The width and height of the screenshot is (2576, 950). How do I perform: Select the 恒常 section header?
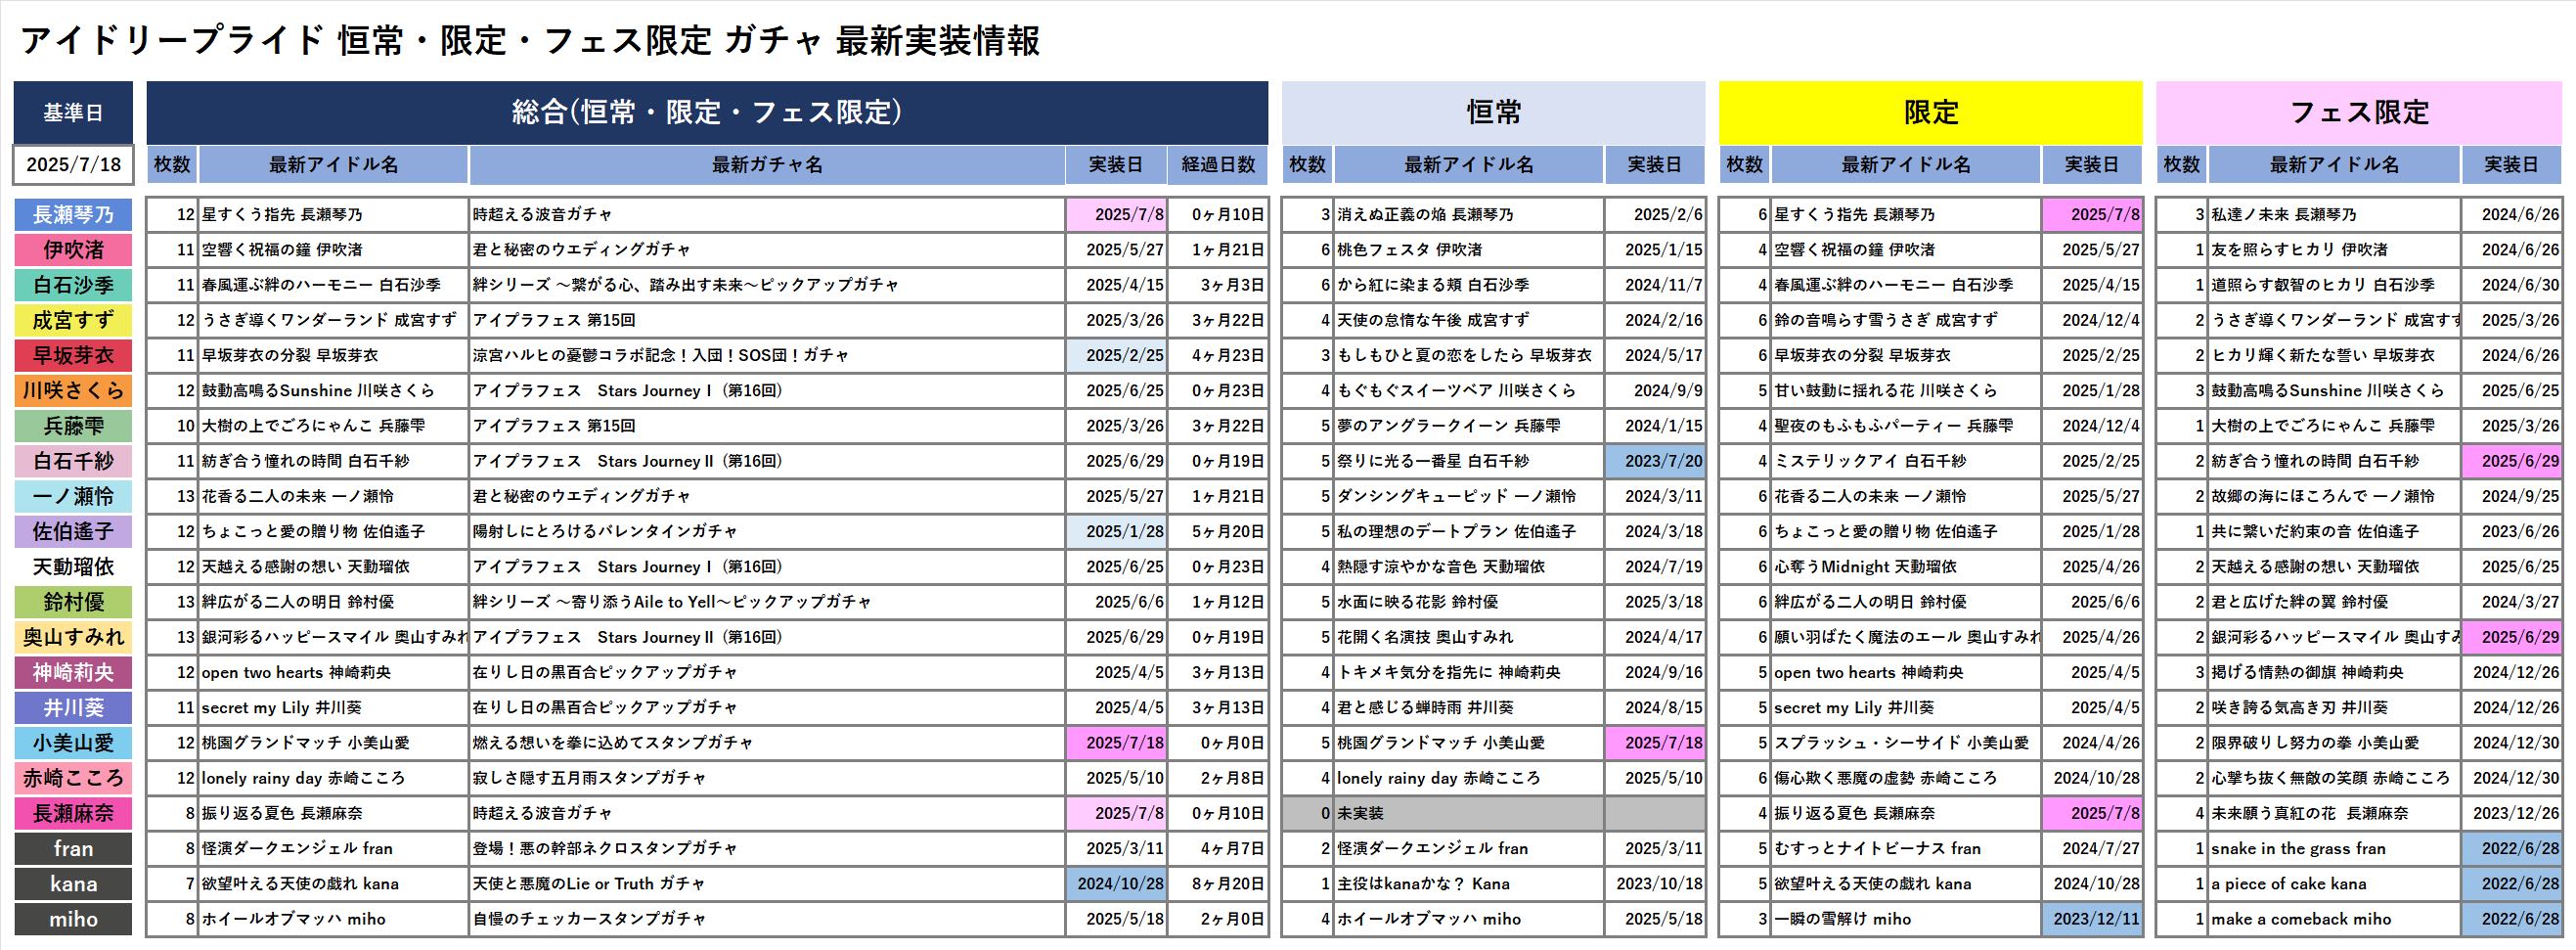tap(1493, 112)
